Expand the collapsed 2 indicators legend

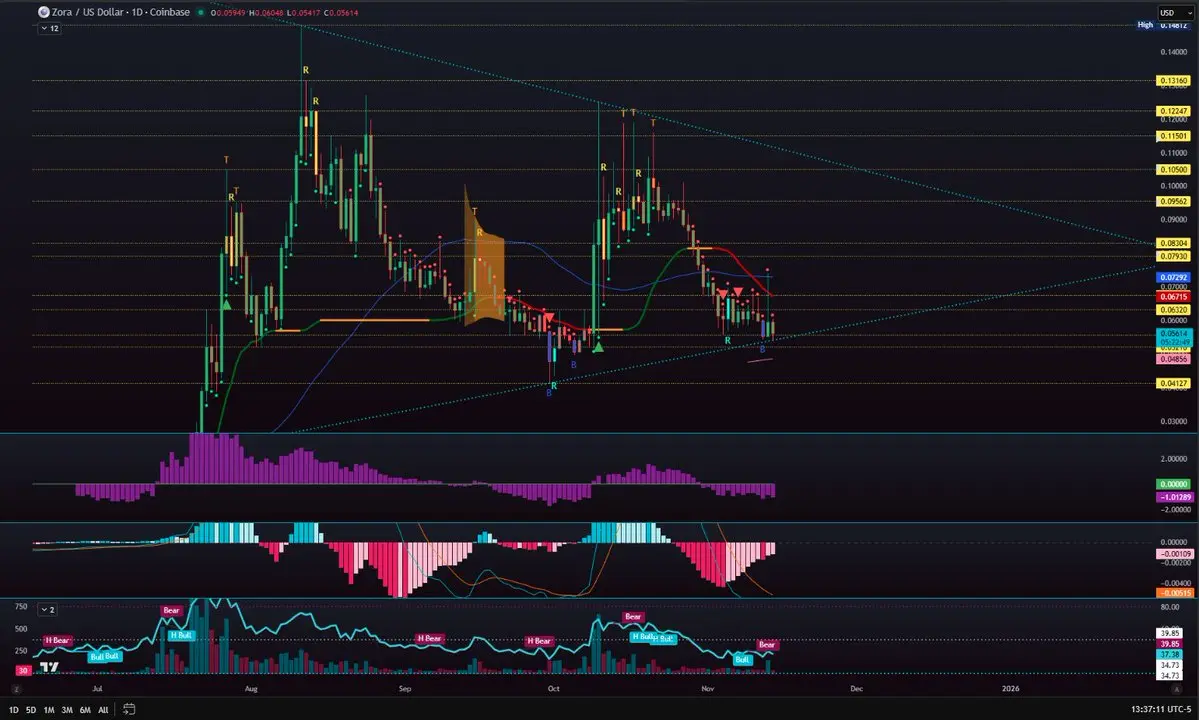click(x=47, y=609)
